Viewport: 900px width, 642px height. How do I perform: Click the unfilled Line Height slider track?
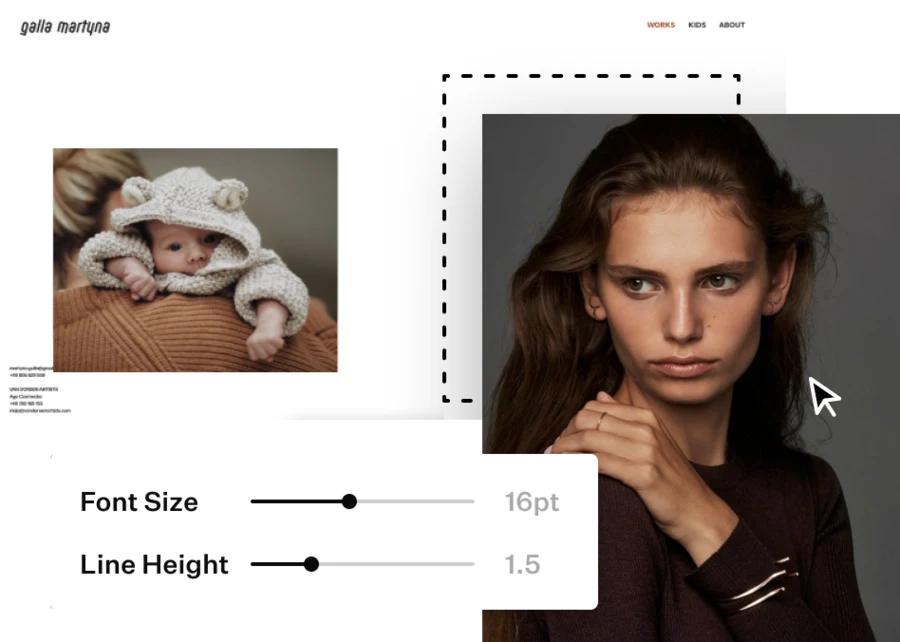coord(397,564)
